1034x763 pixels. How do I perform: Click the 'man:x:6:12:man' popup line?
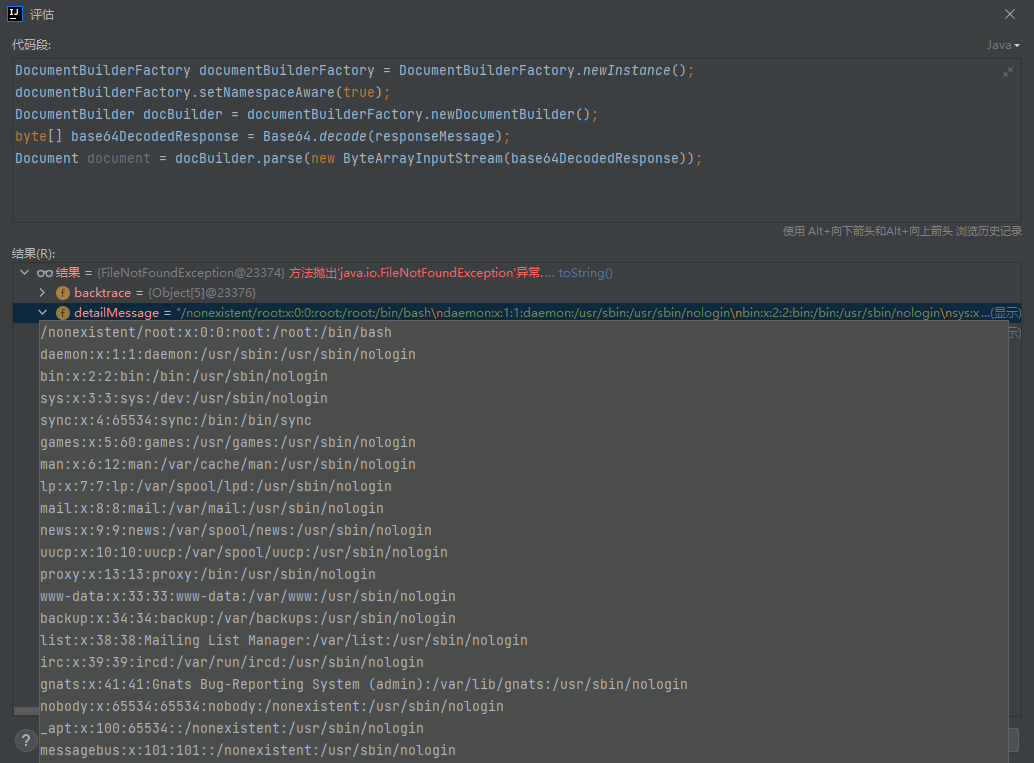(x=228, y=464)
